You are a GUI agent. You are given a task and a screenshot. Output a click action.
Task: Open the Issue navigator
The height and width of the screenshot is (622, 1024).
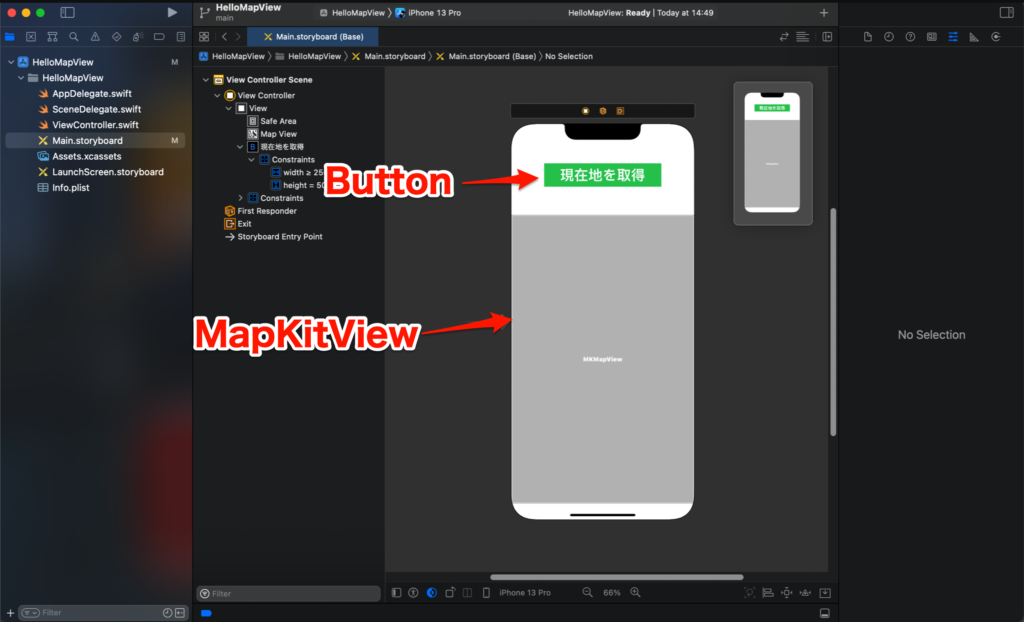tap(96, 36)
